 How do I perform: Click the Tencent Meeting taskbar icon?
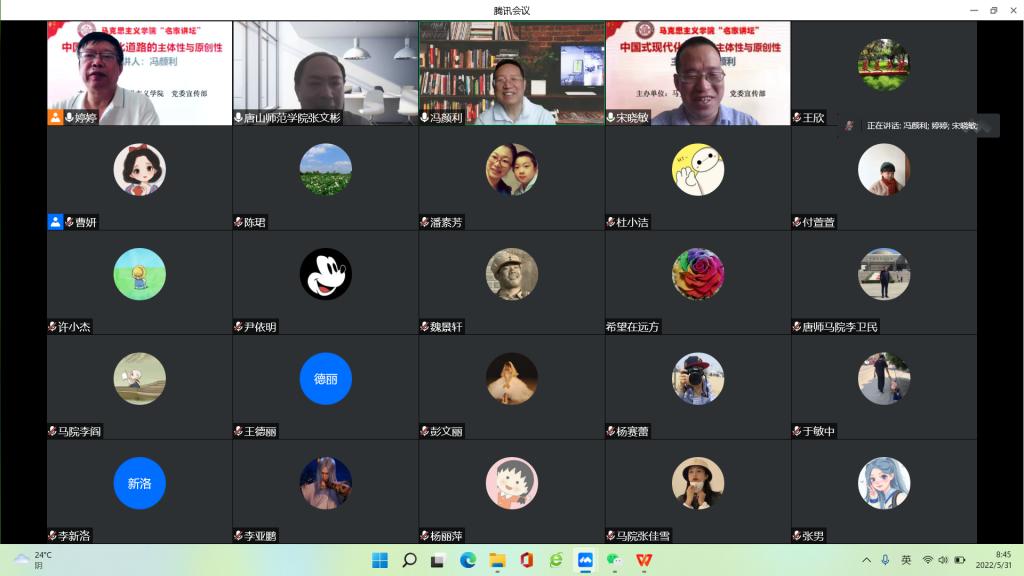coord(586,560)
